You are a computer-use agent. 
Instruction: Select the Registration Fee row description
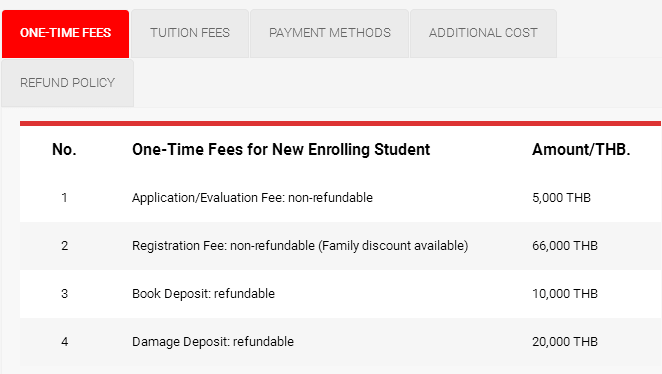[300, 246]
